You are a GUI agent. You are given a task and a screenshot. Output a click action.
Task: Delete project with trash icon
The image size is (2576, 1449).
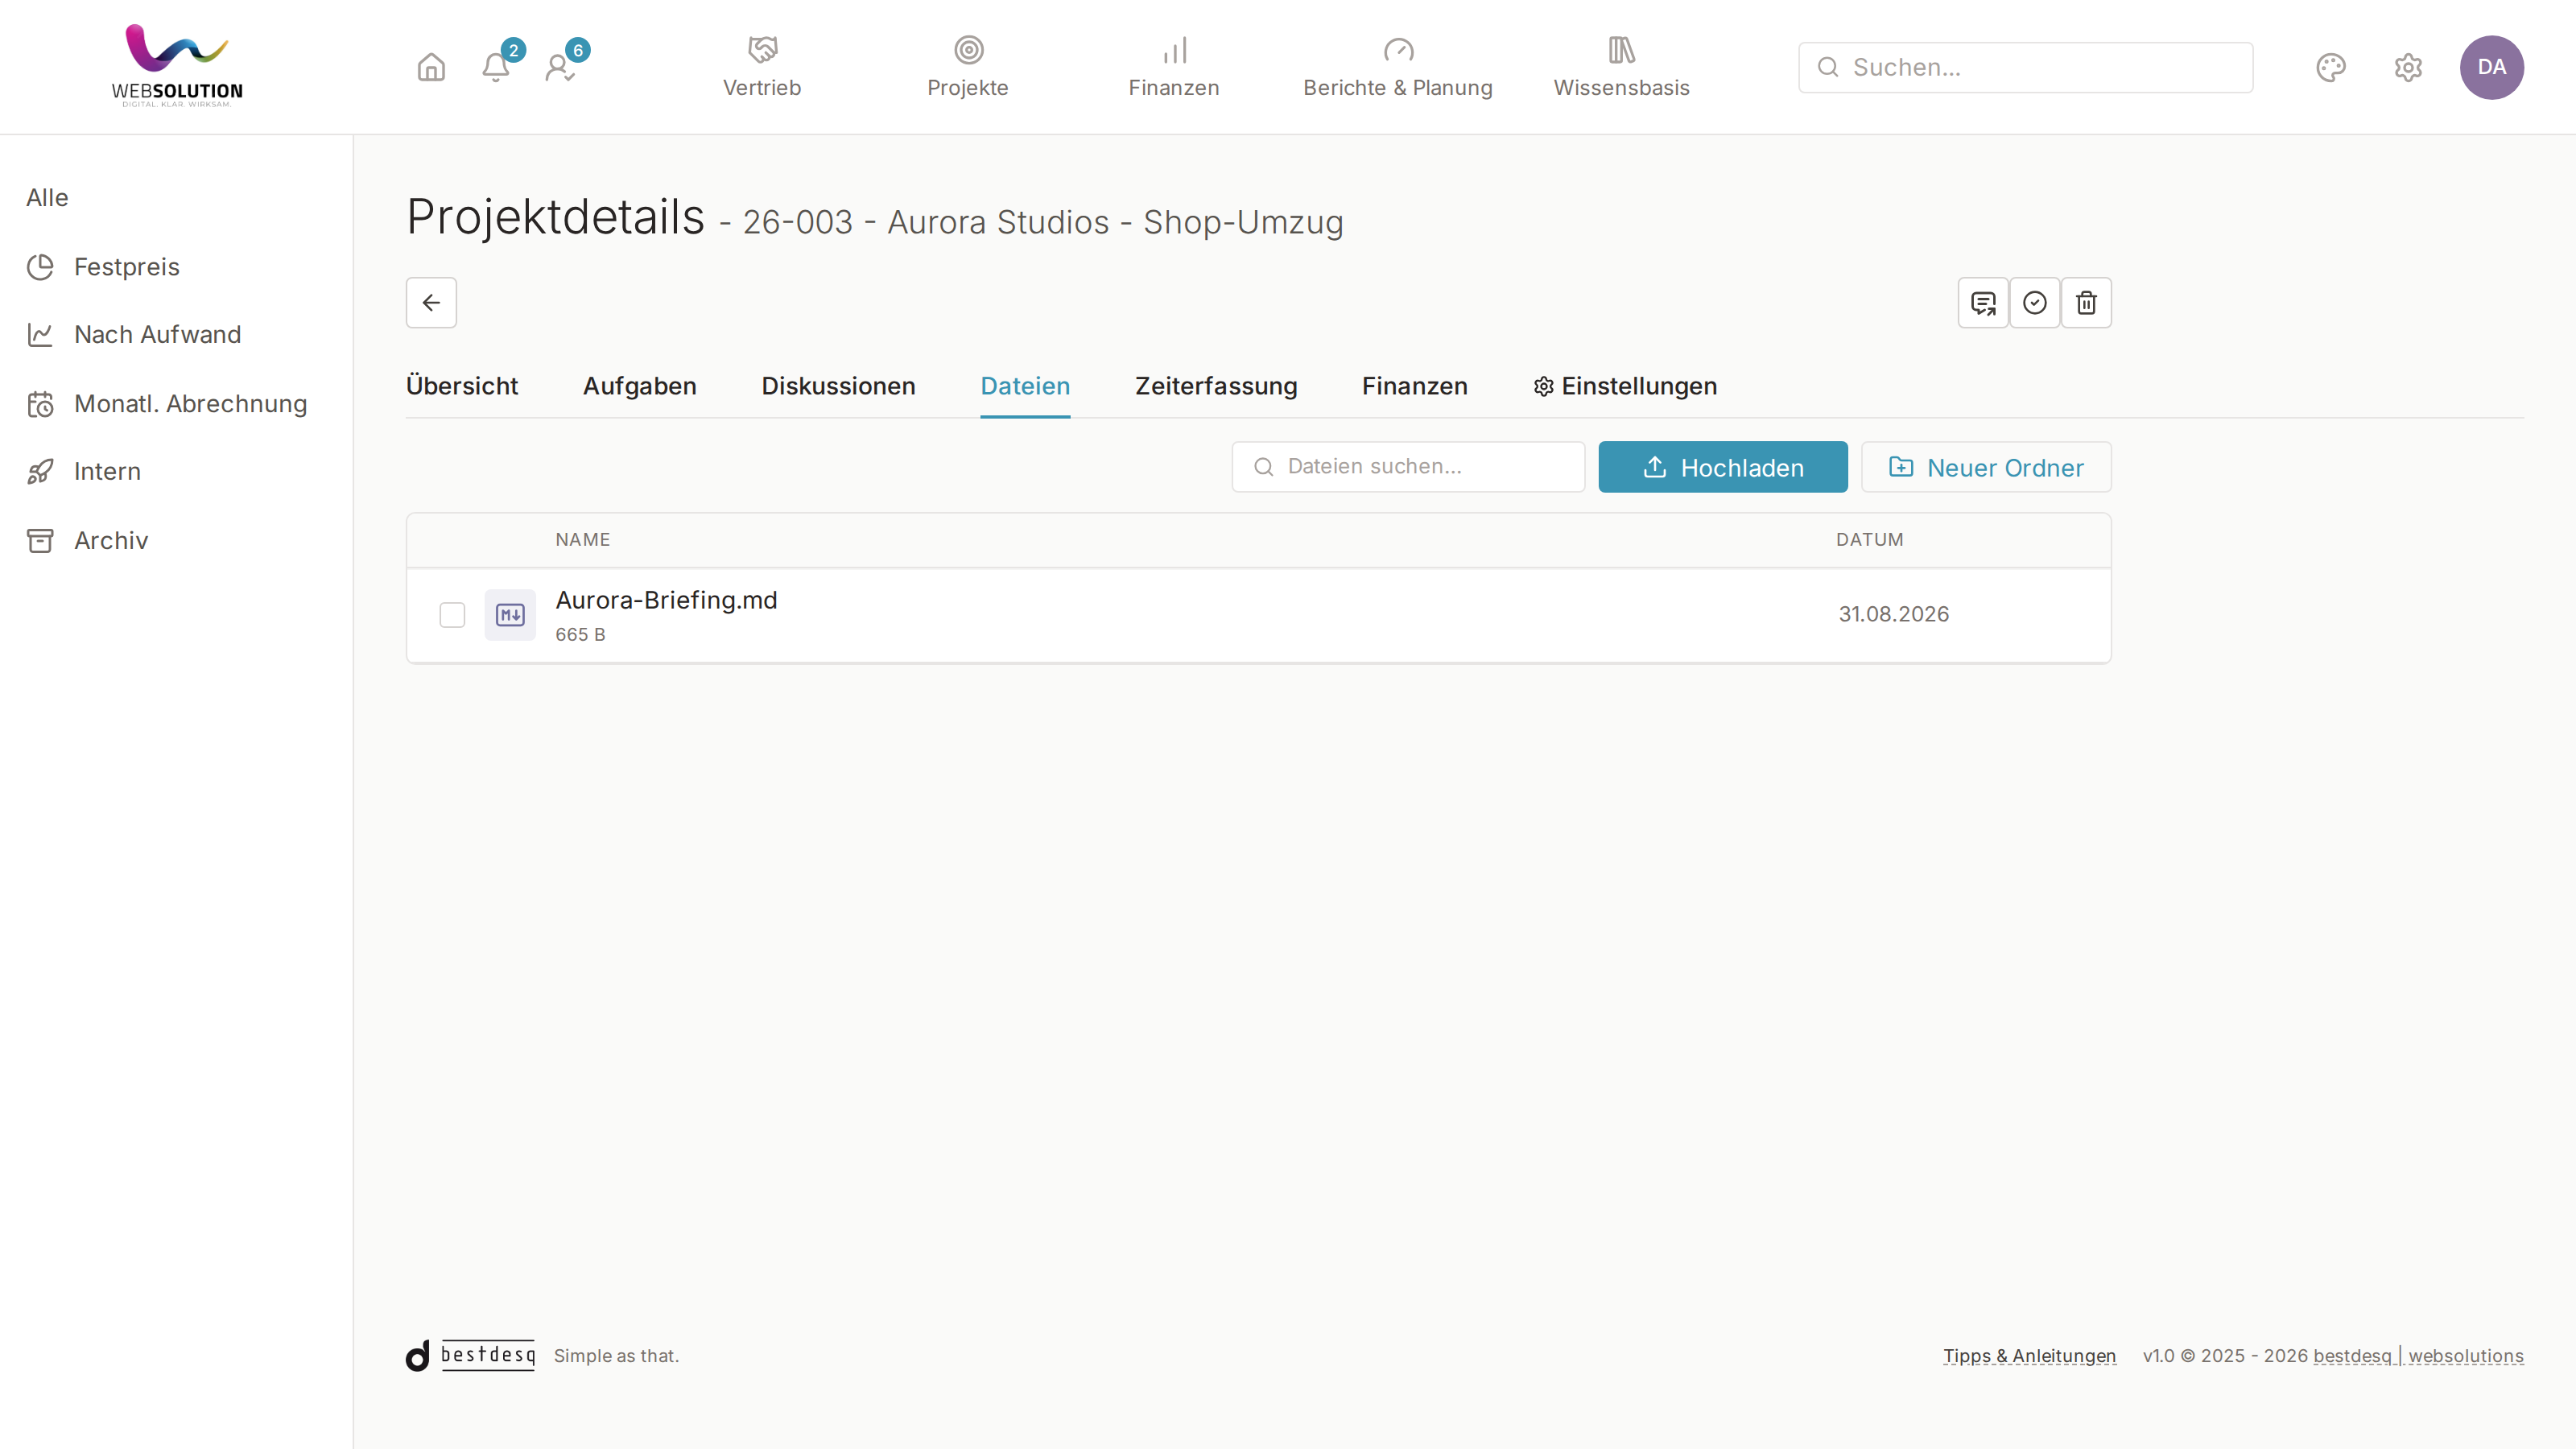pyautogui.click(x=2086, y=302)
